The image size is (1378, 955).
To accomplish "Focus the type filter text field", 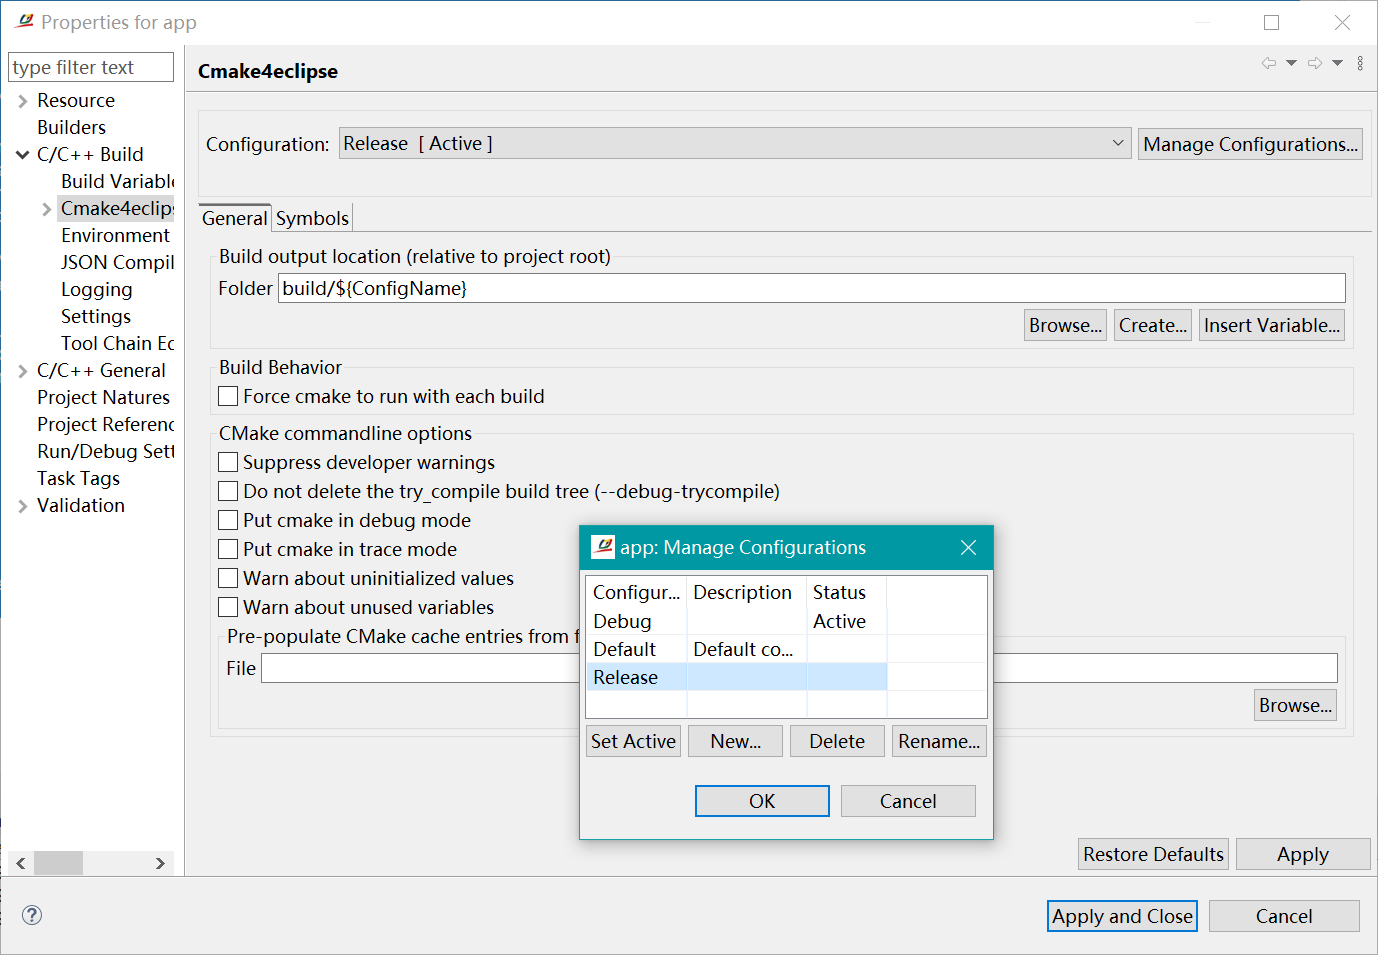I will (x=91, y=67).
